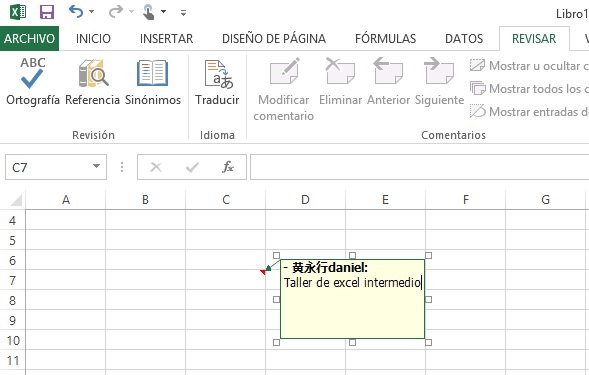Click the Excel application icon
This screenshot has width=589, height=375.
18,12
